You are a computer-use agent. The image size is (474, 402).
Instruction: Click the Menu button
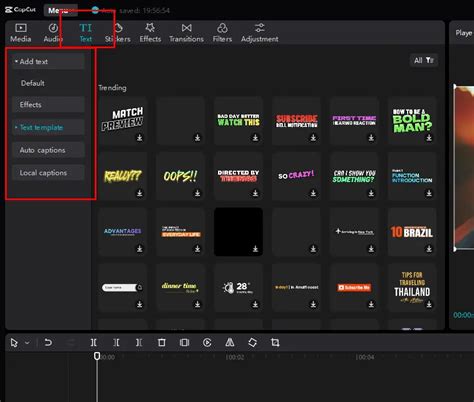tap(61, 10)
